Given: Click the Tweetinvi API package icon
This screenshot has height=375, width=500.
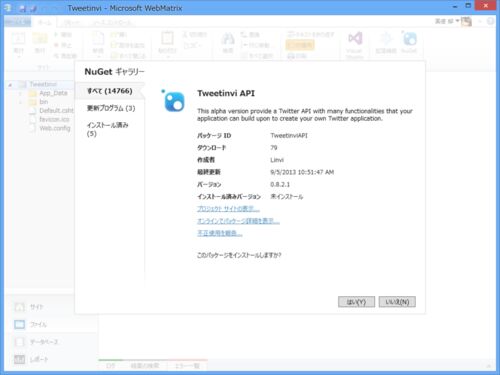Looking at the screenshot, I should pos(173,100).
